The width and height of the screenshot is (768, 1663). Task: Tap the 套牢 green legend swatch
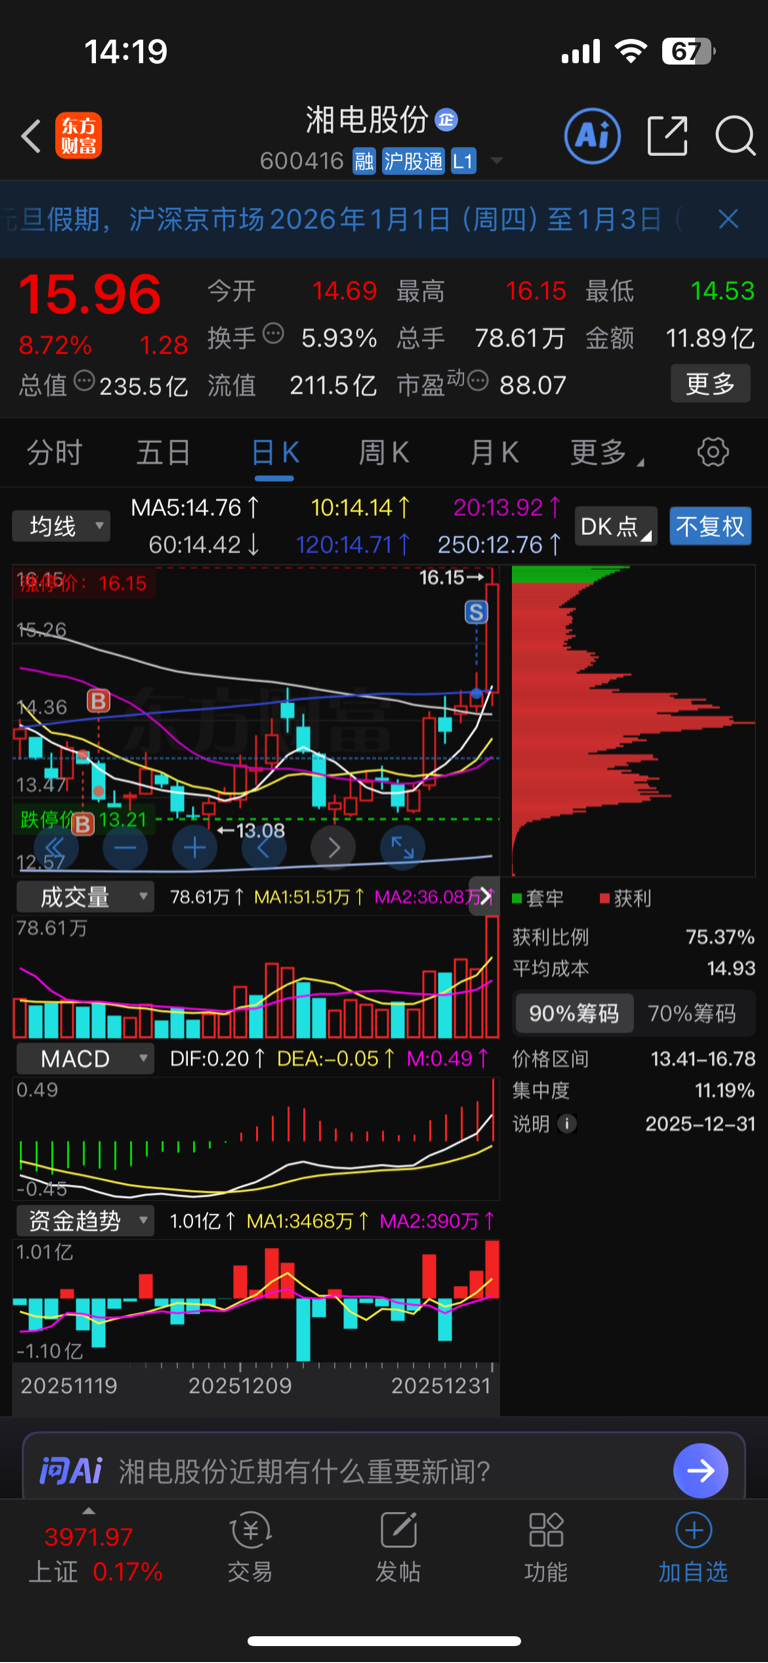pos(518,898)
